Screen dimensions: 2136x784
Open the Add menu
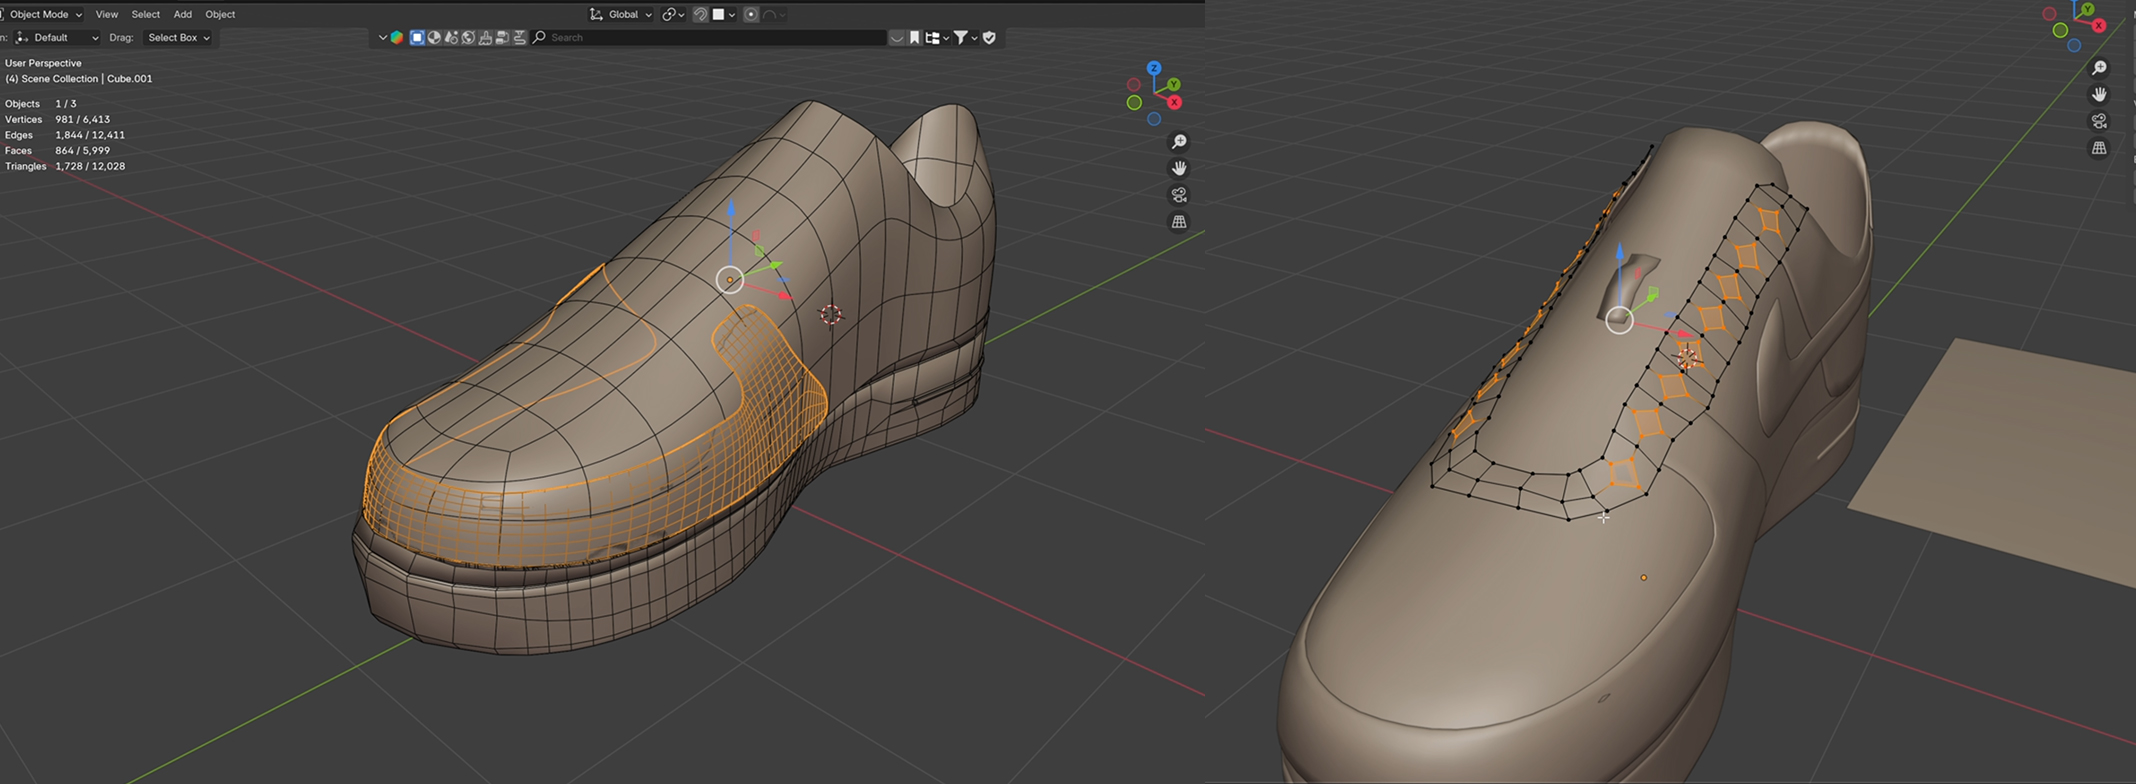click(182, 14)
